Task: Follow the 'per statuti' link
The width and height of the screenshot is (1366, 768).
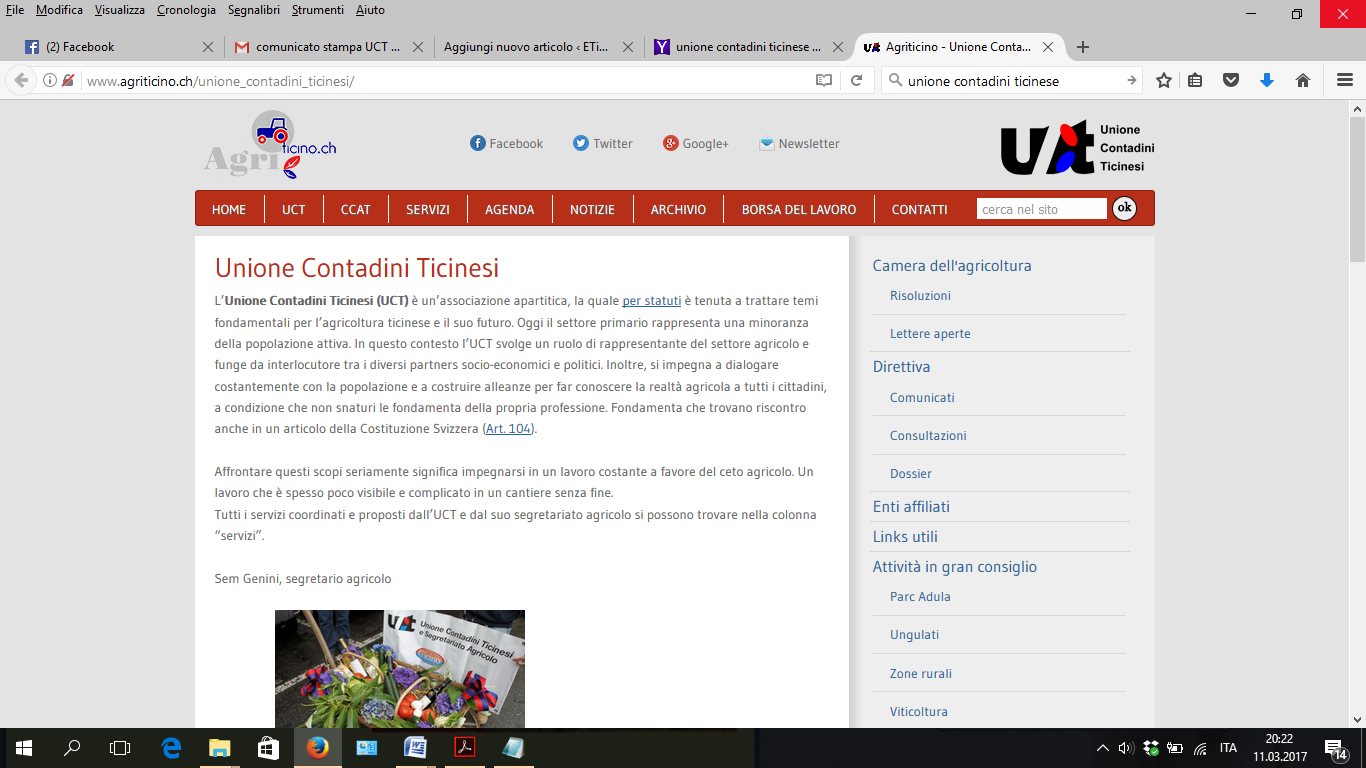Action: (x=651, y=300)
